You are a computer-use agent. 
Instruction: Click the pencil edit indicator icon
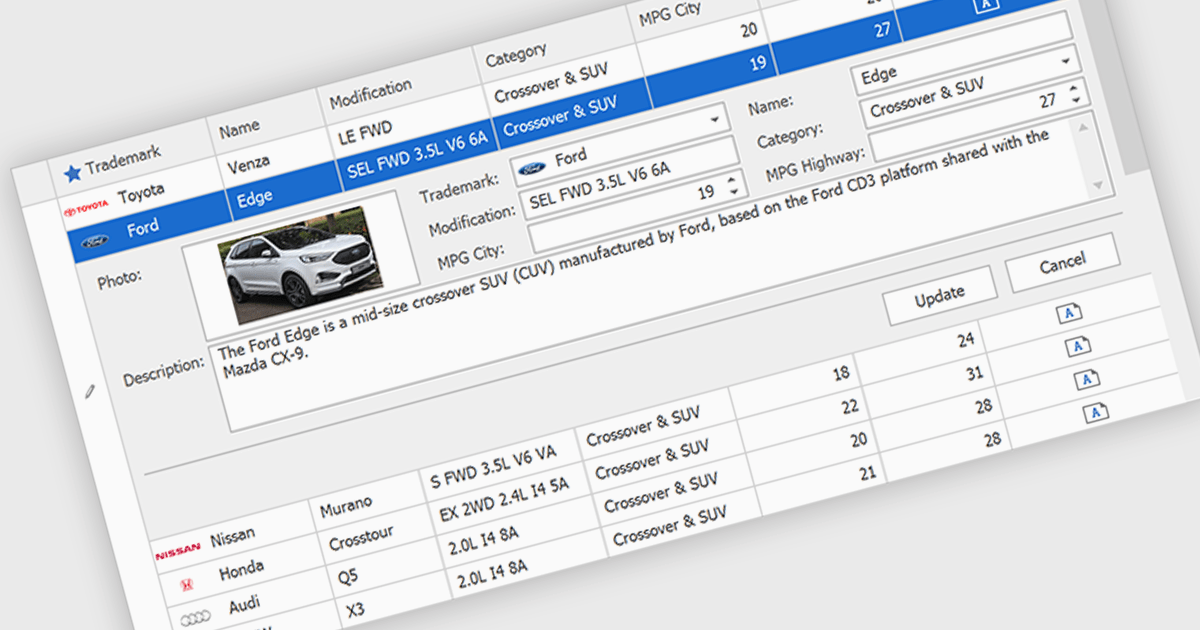(x=91, y=392)
